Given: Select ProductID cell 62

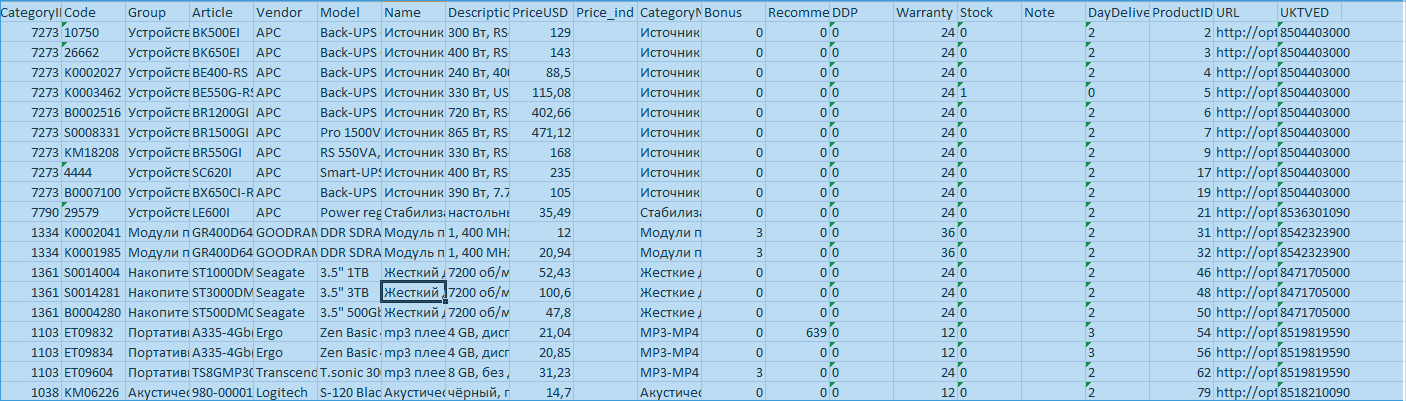Looking at the screenshot, I should point(1182,373).
